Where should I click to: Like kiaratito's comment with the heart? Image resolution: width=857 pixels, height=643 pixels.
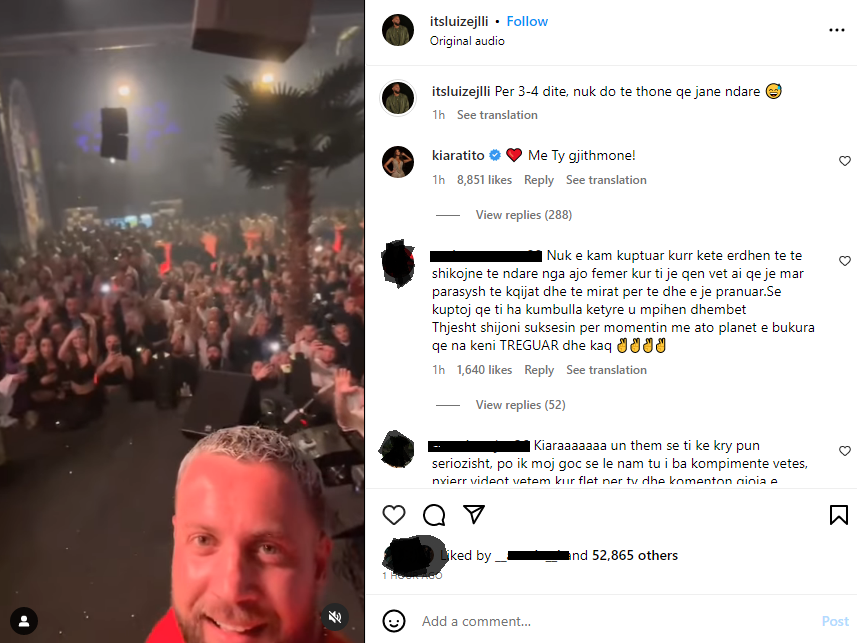click(x=844, y=161)
